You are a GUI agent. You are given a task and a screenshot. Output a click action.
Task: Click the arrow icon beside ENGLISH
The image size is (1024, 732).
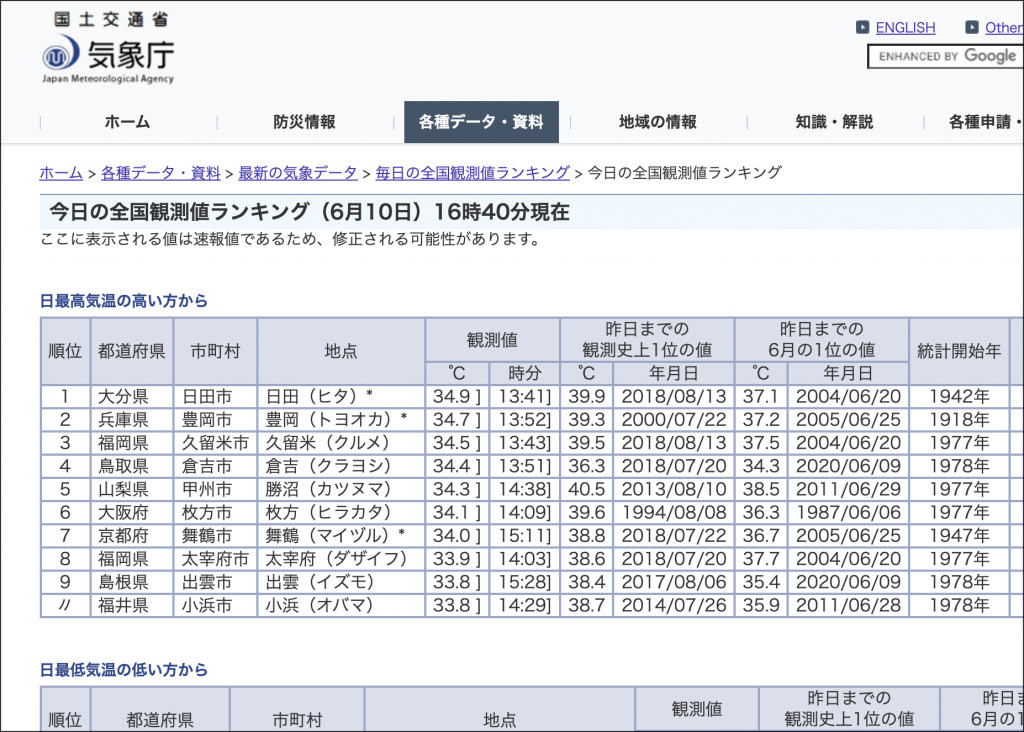(x=863, y=28)
